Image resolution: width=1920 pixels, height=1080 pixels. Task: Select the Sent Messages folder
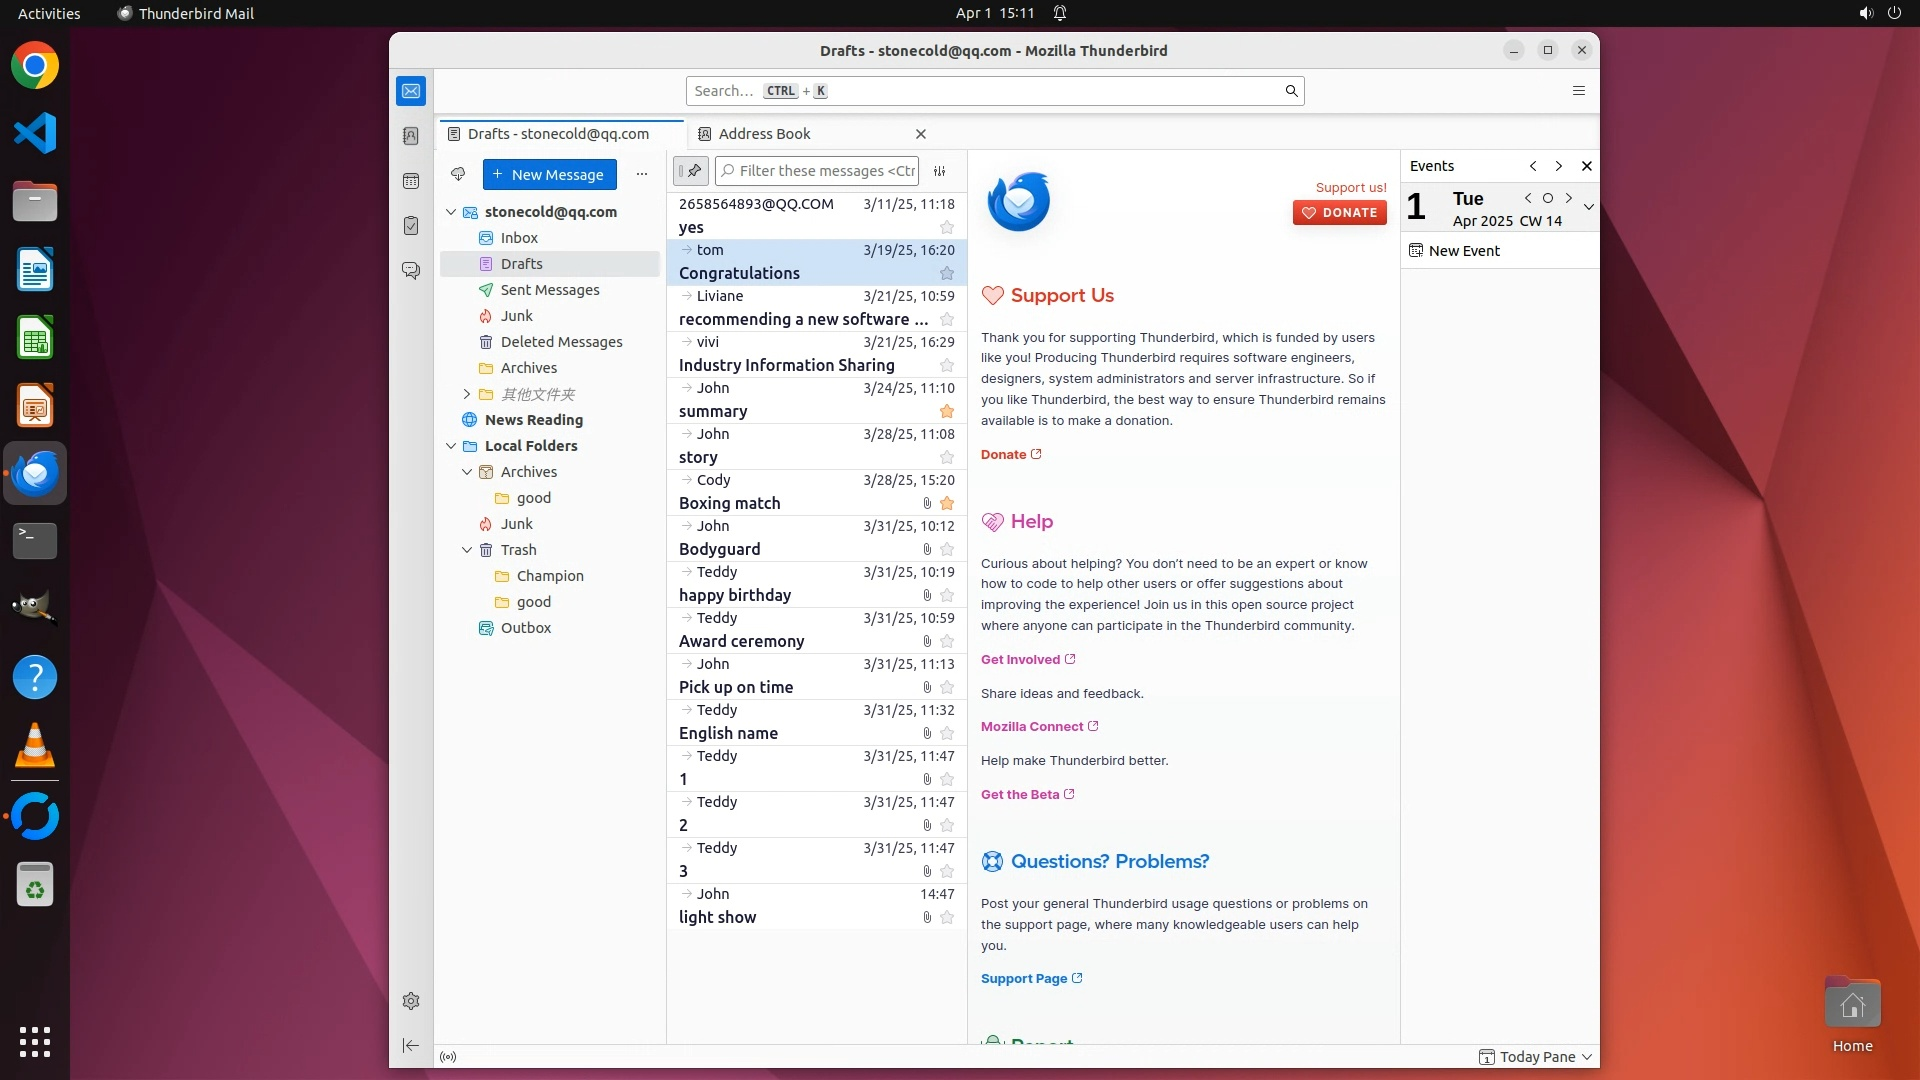[550, 290]
